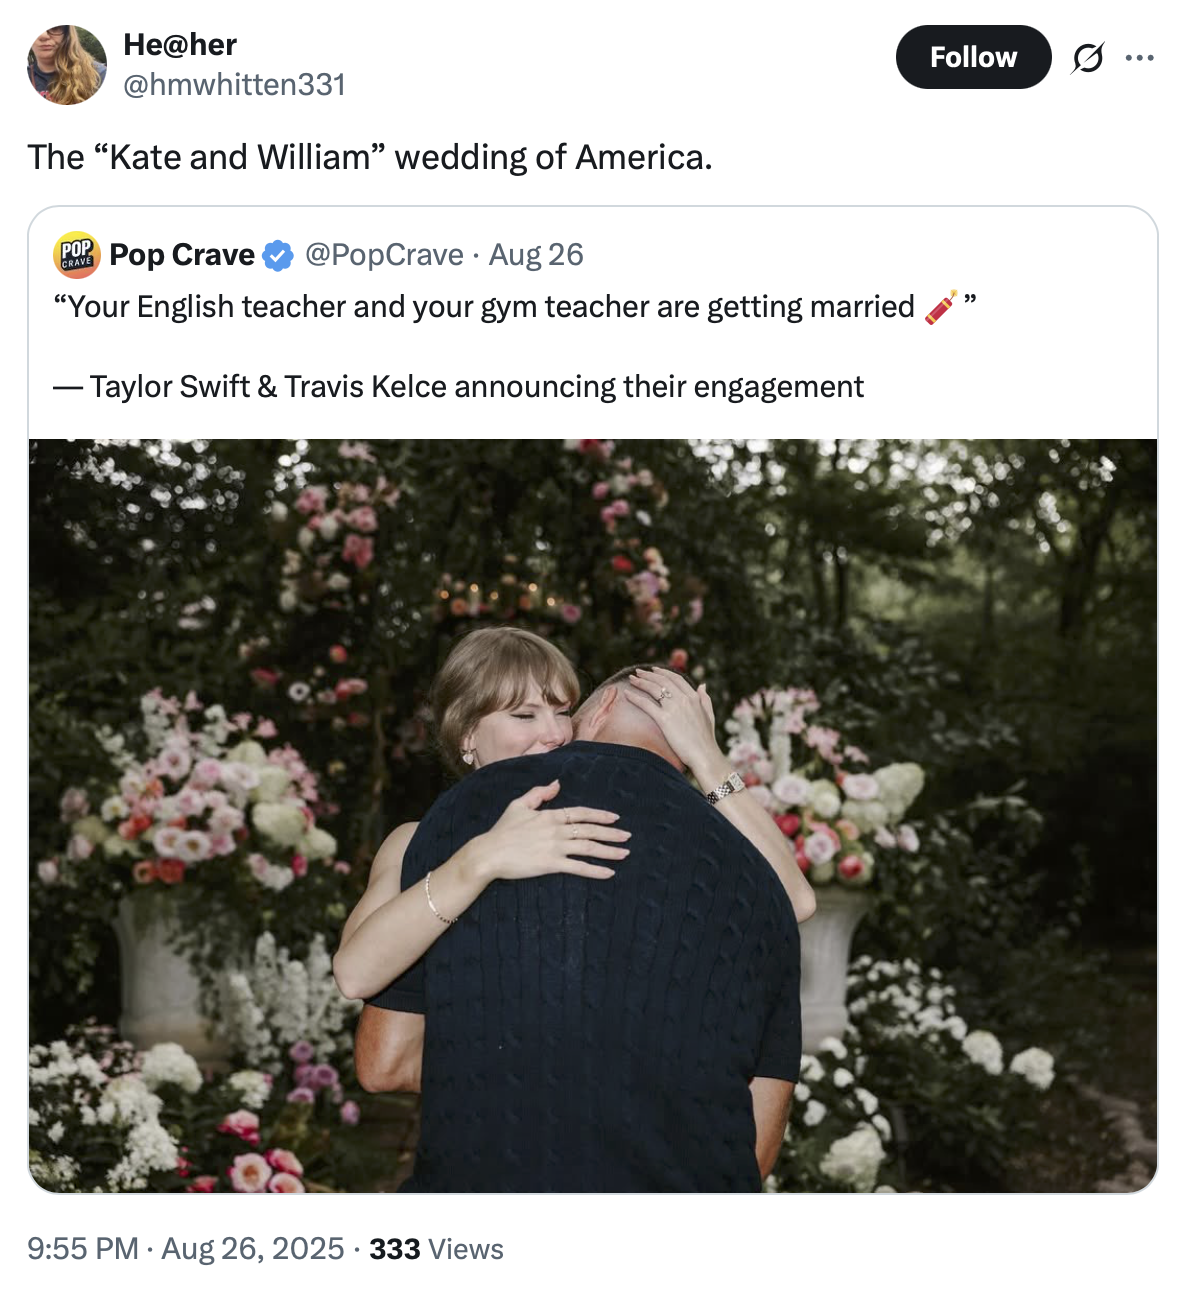Open the quoted post's Aug 26 date

(x=536, y=255)
